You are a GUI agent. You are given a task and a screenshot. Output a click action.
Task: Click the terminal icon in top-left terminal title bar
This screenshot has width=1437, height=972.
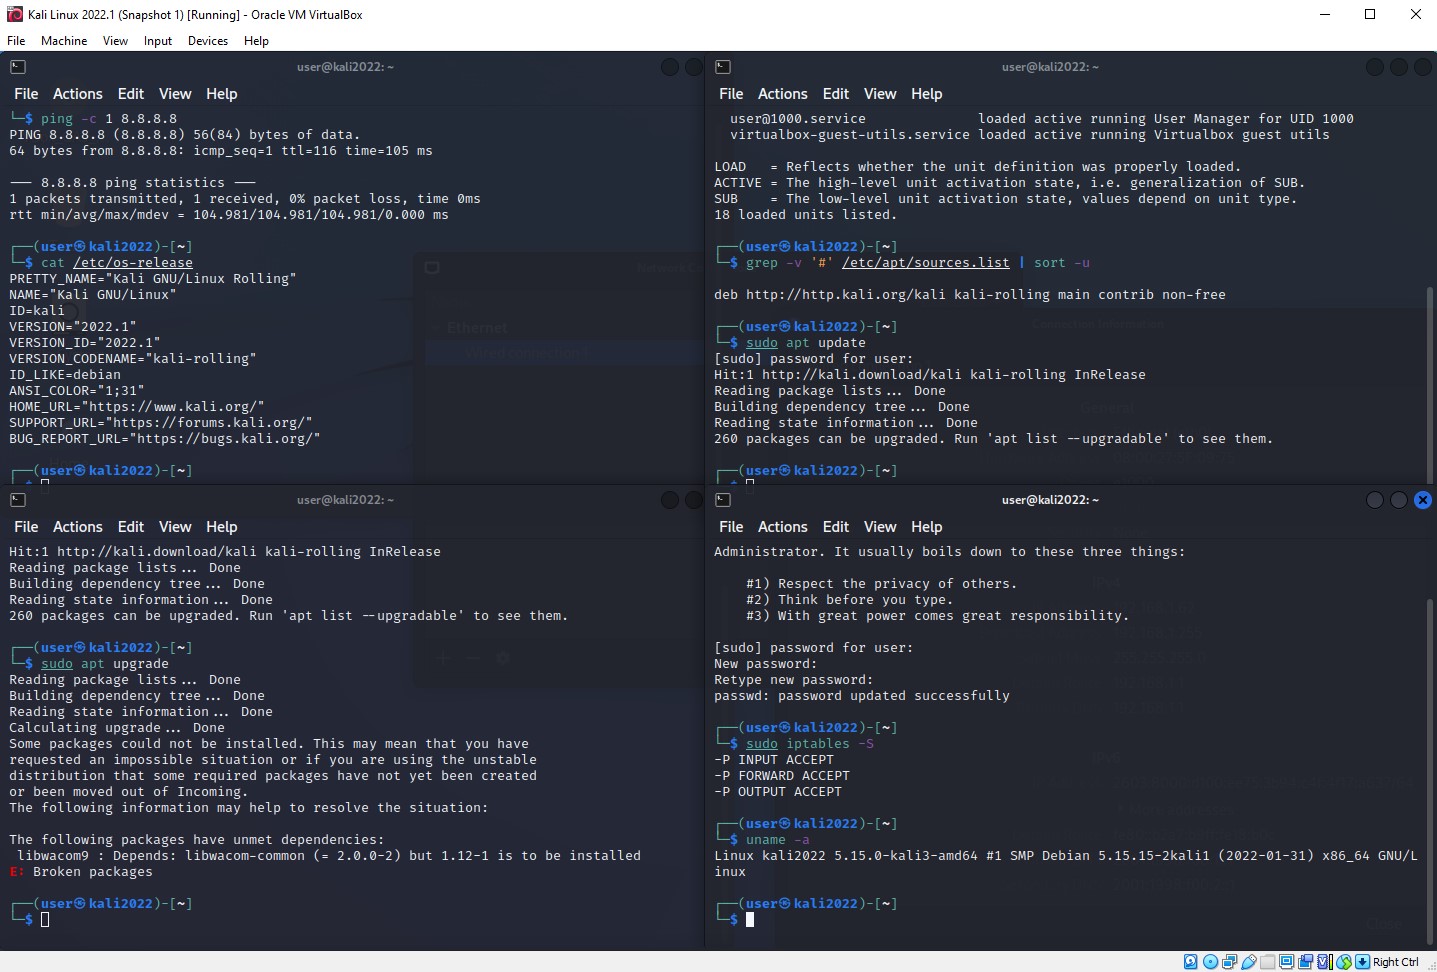18,67
